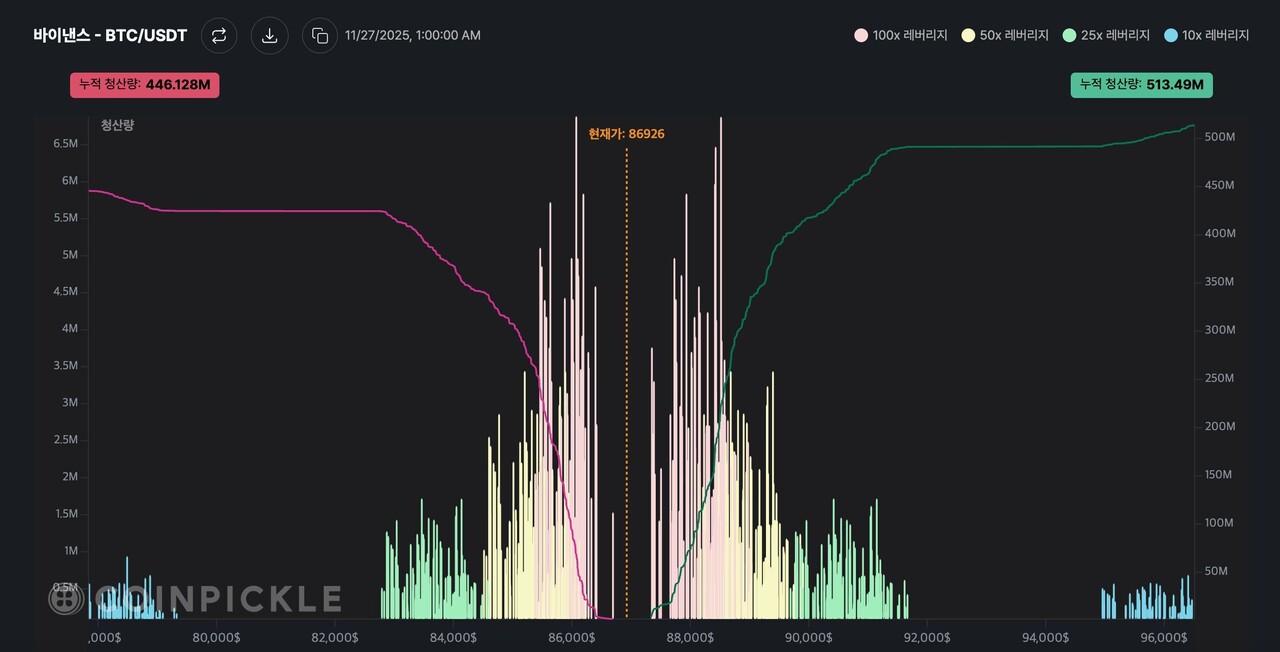Click the COINPICKLE watermark logo icon

click(66, 598)
